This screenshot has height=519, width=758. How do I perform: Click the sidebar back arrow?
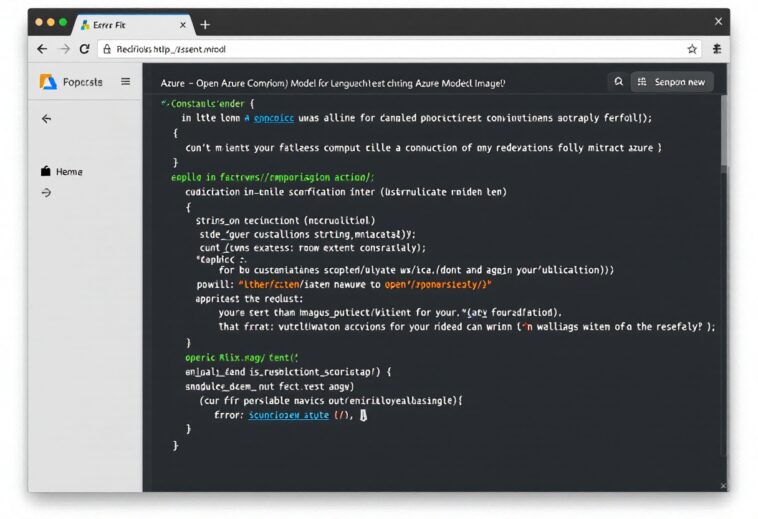(x=46, y=118)
